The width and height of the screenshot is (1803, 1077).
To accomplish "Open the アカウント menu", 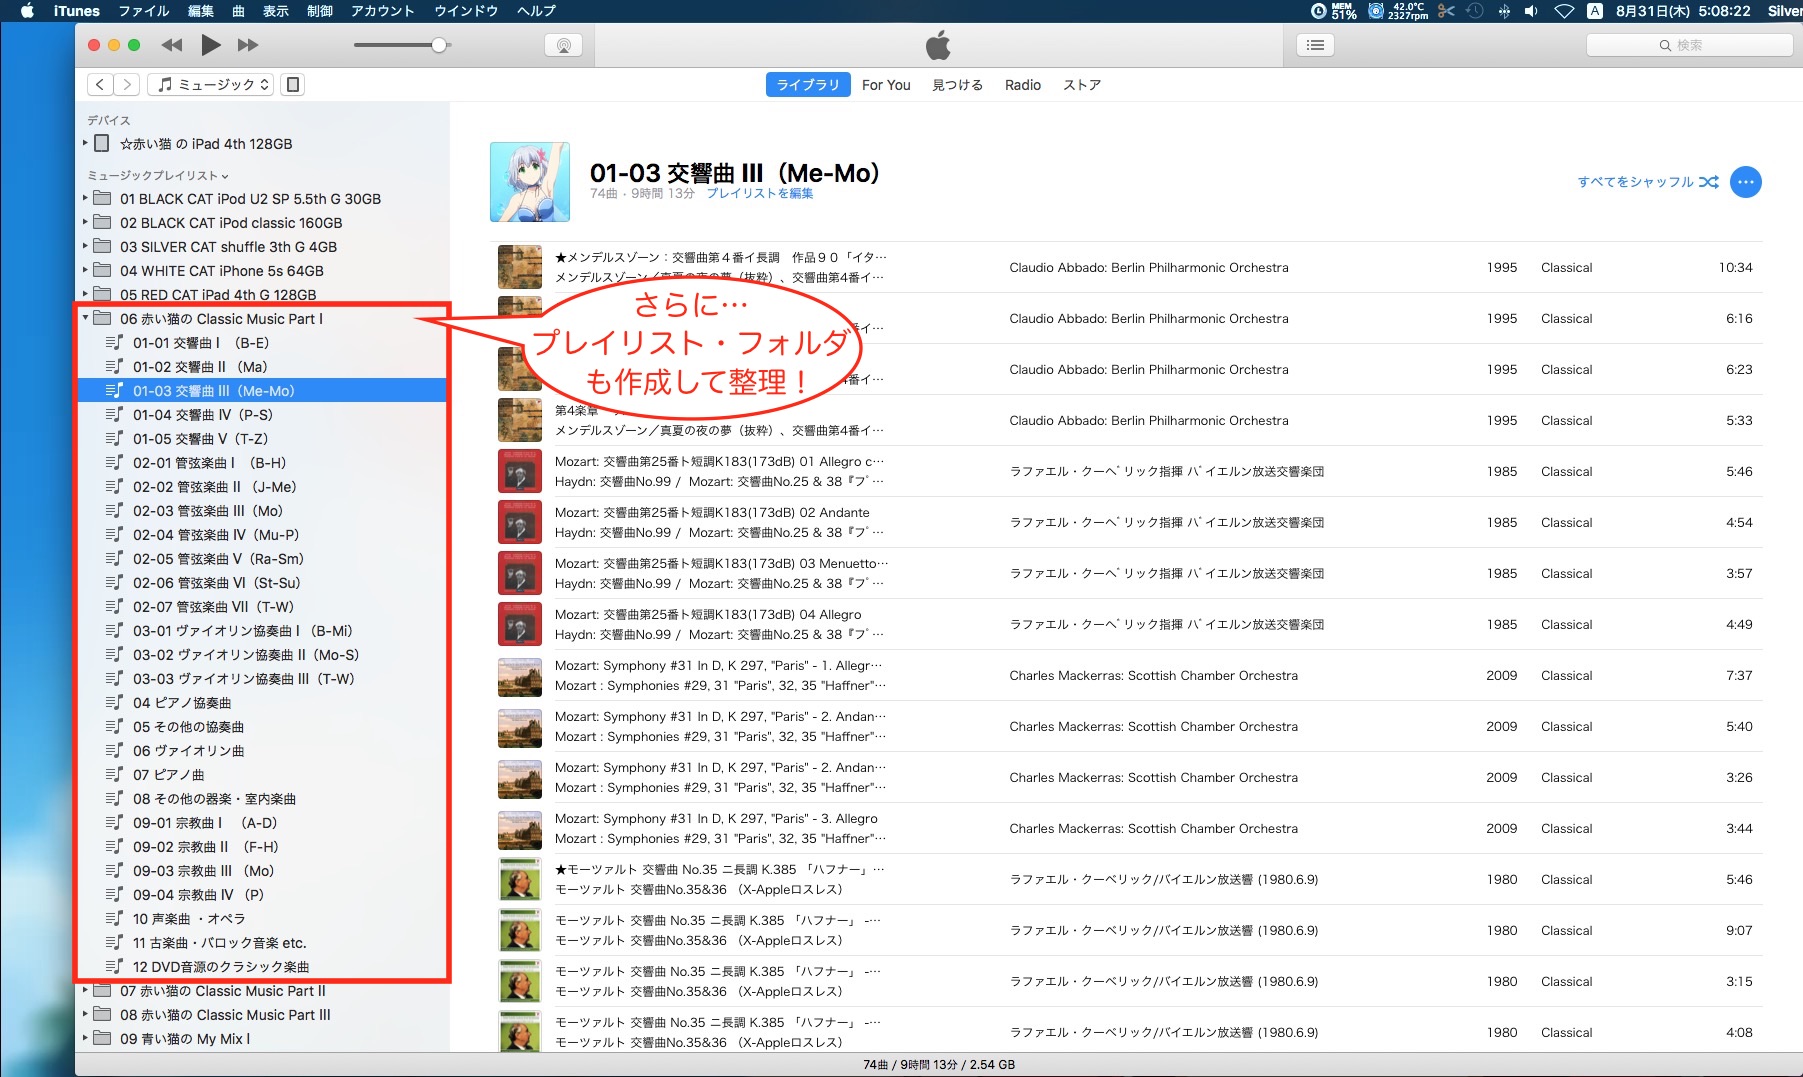I will point(382,11).
